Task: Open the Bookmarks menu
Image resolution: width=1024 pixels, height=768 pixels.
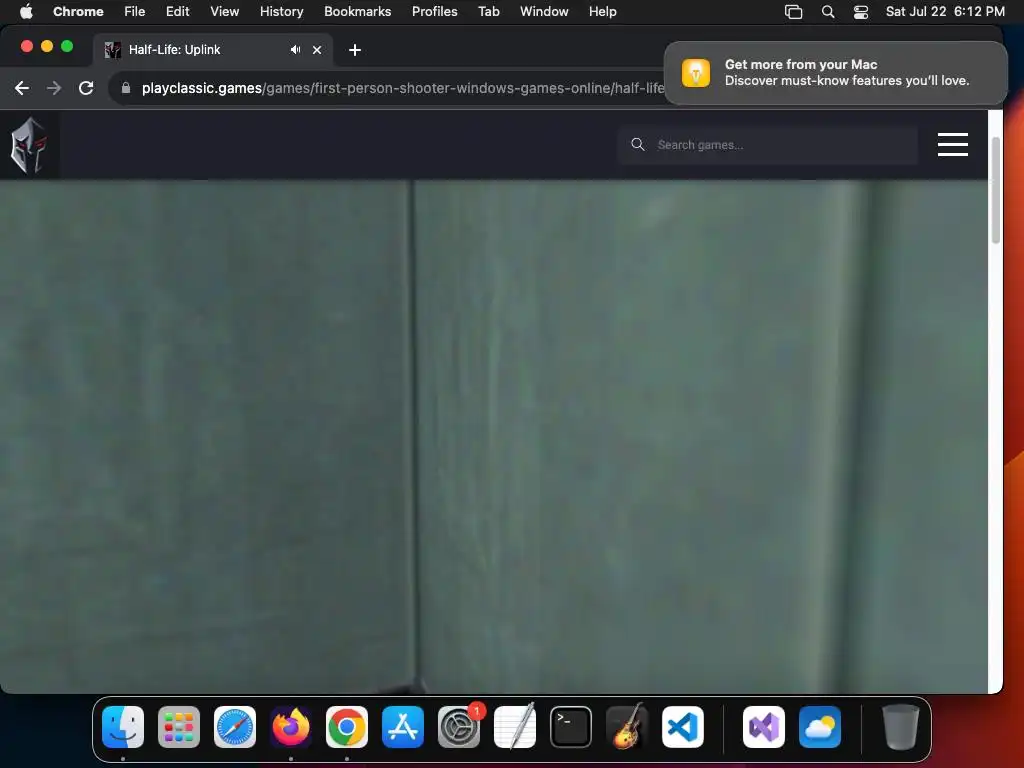Action: pyautogui.click(x=357, y=11)
